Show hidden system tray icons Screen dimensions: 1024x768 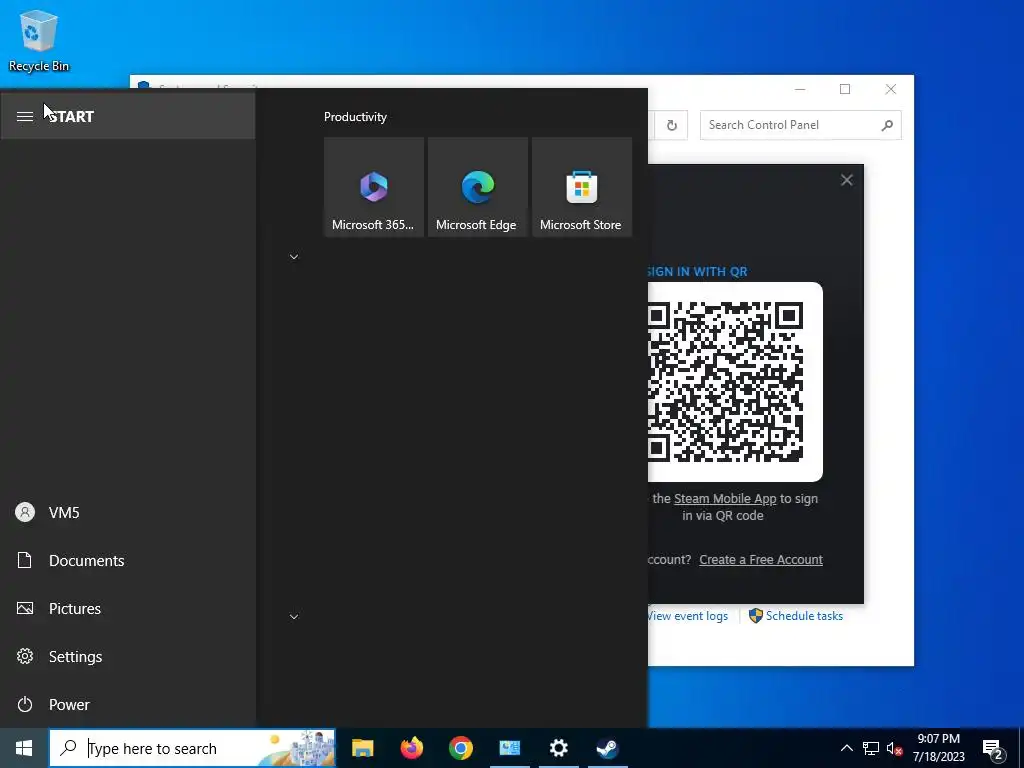pyautogui.click(x=846, y=748)
